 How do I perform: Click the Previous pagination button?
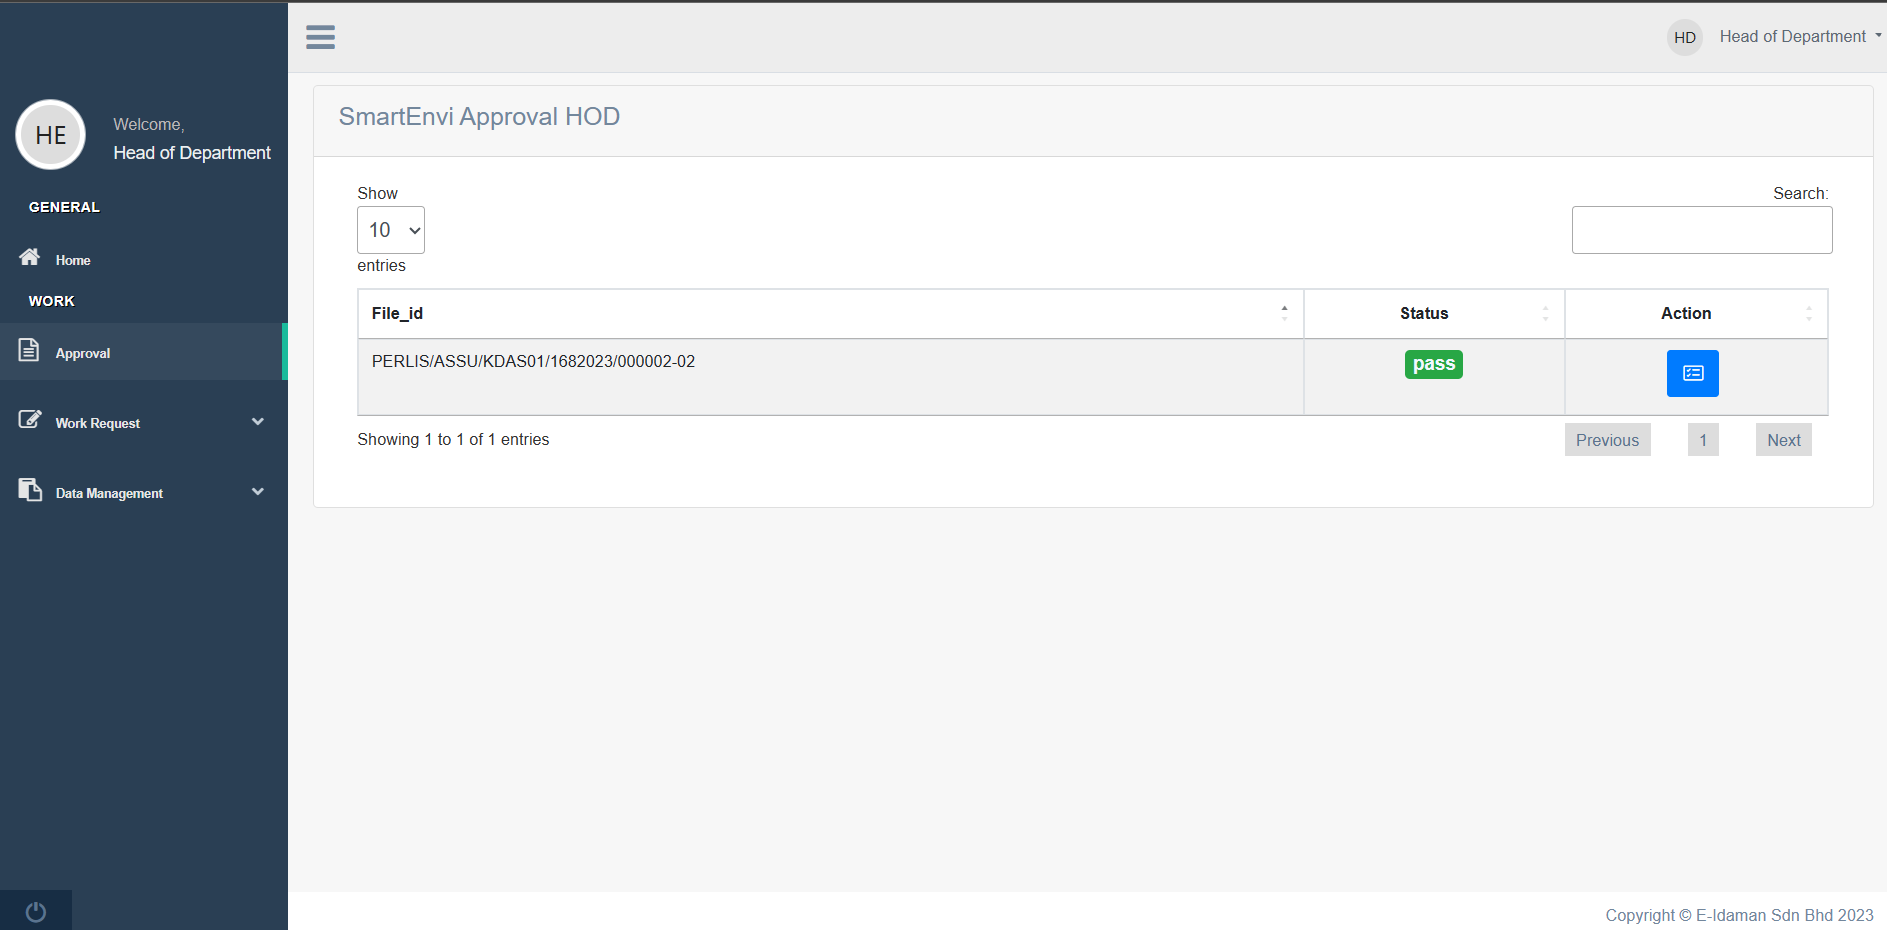tap(1607, 440)
